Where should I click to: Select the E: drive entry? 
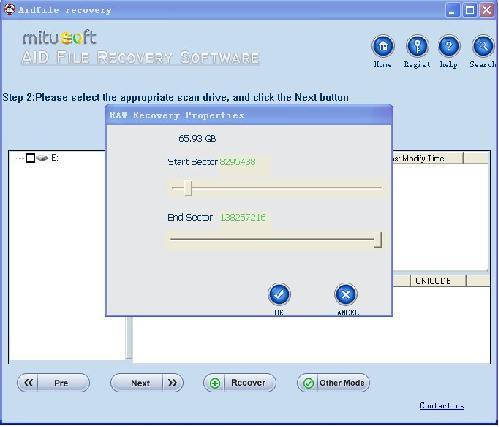(x=55, y=158)
